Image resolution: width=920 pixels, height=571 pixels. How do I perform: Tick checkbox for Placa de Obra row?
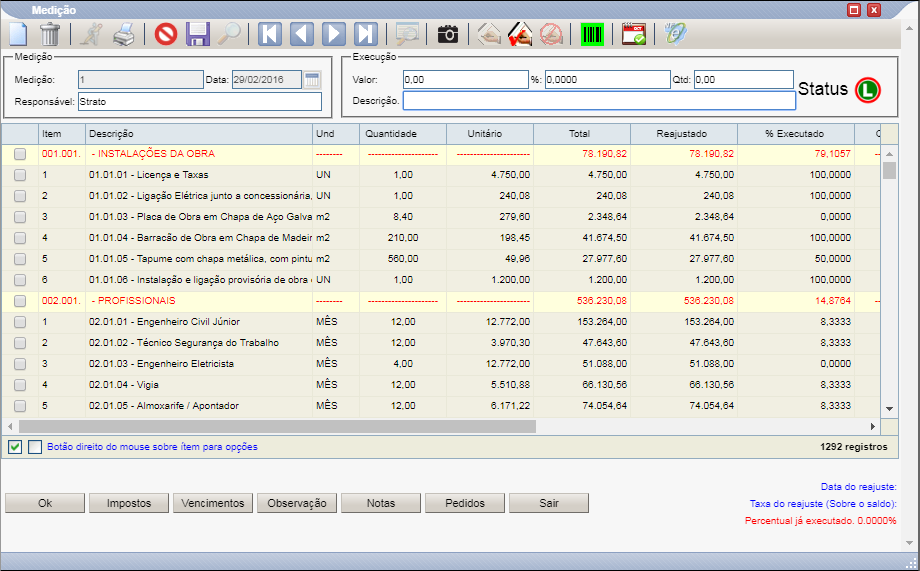(x=20, y=217)
